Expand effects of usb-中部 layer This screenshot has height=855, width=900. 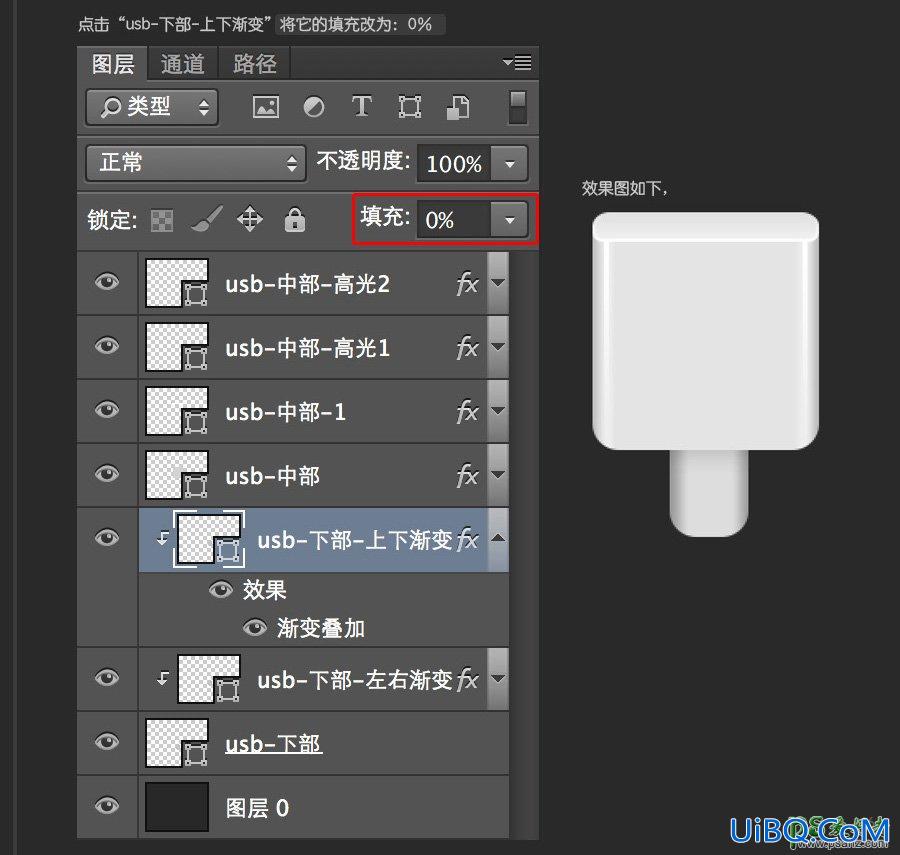[x=498, y=475]
